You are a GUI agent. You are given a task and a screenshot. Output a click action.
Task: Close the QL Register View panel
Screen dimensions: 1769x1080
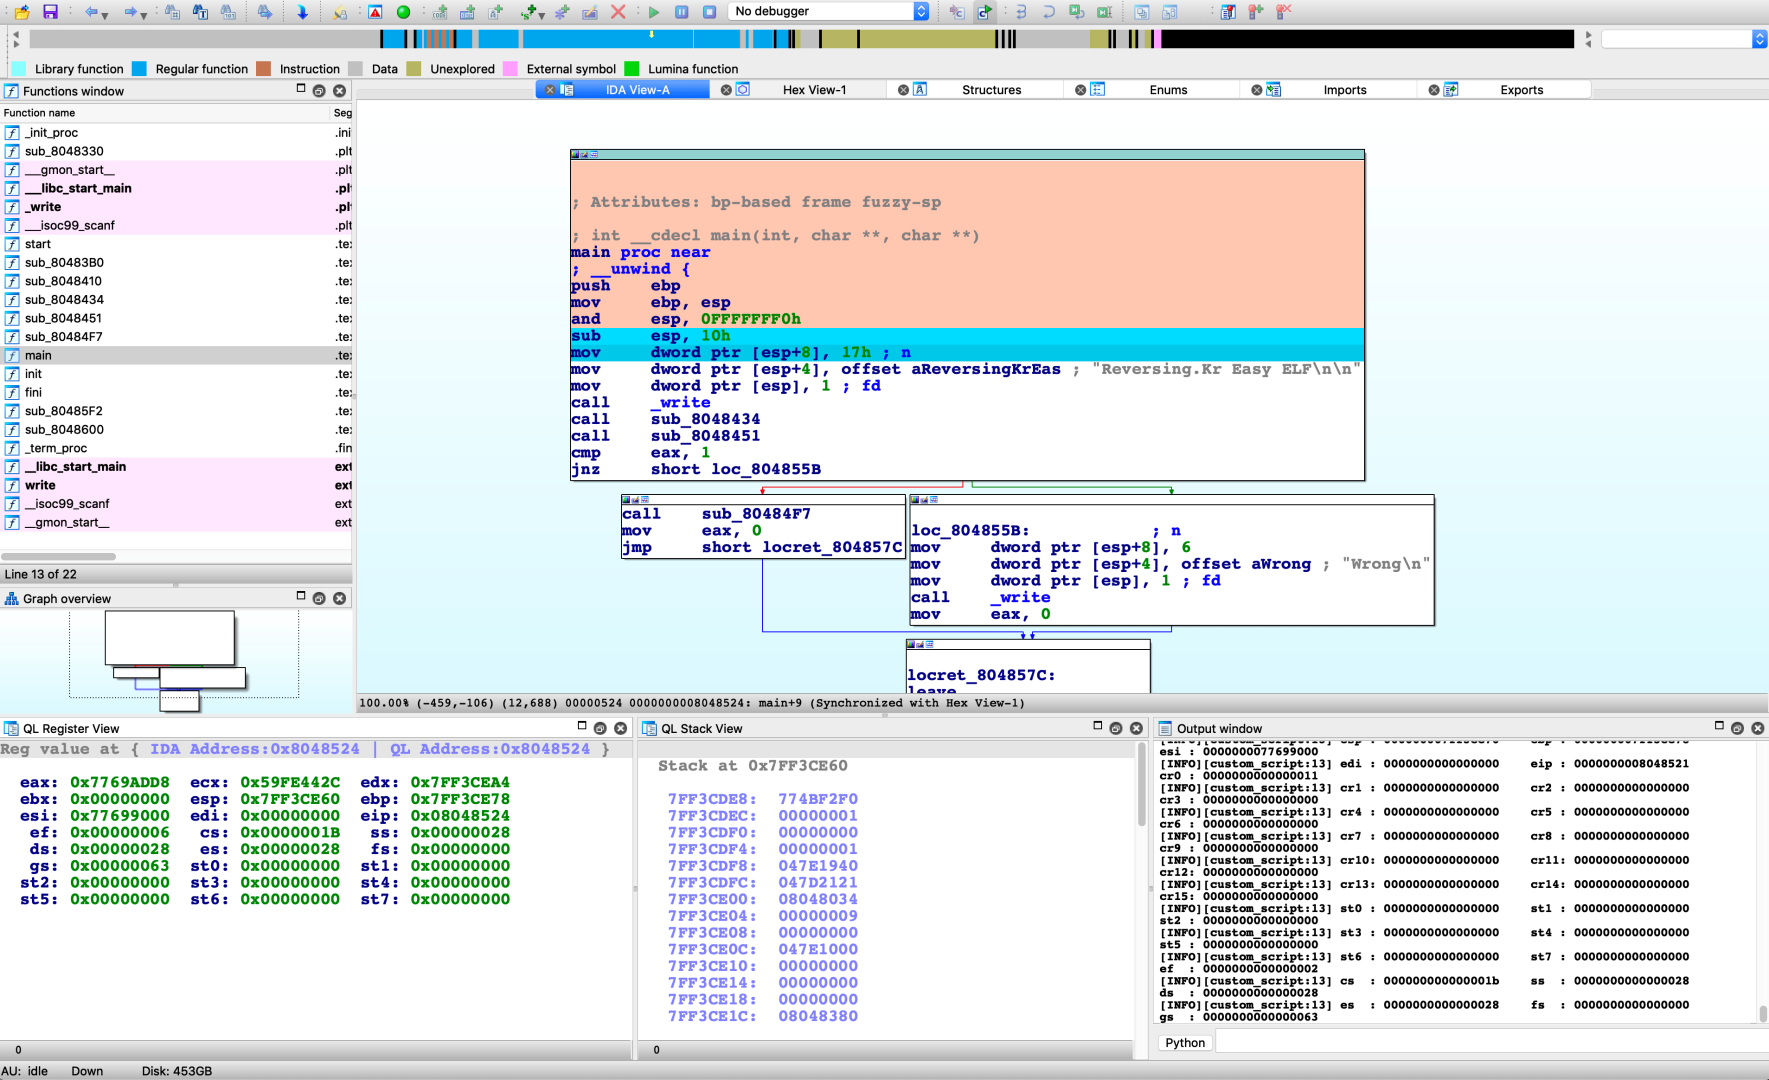(621, 728)
